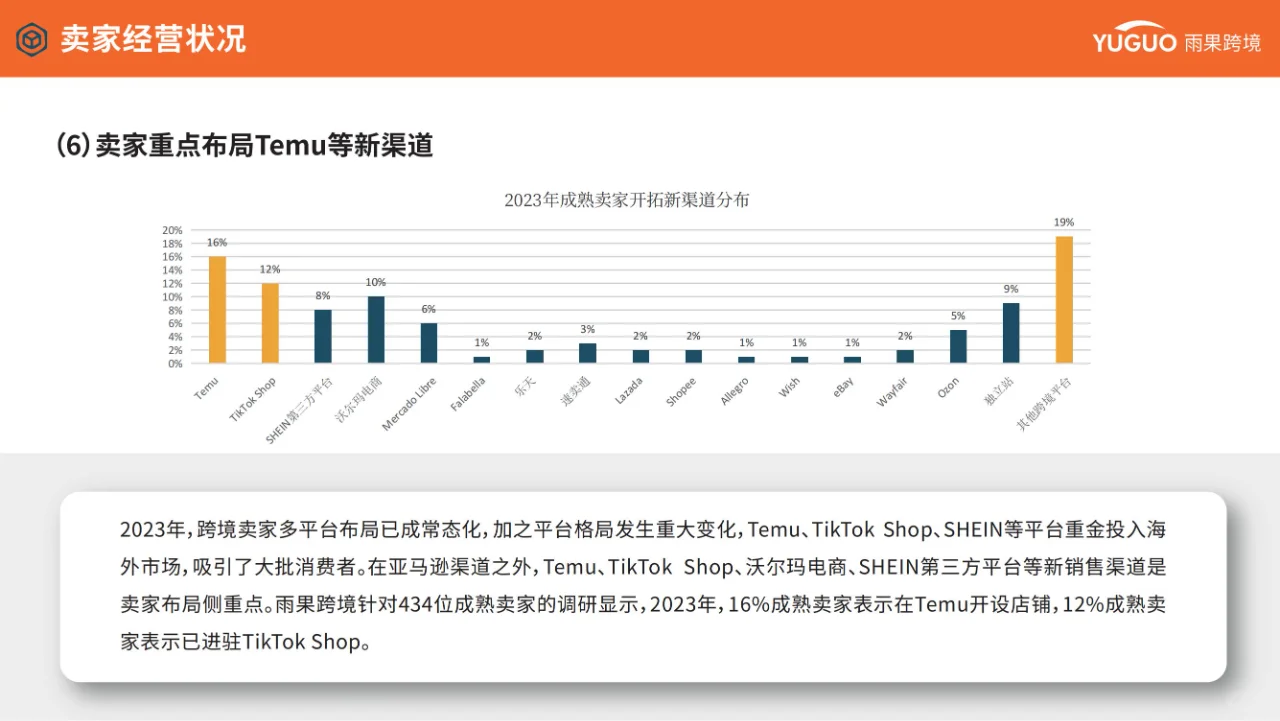Click the 沃尔玛电商 10% bar
This screenshot has height=721, width=1280.
pos(376,330)
